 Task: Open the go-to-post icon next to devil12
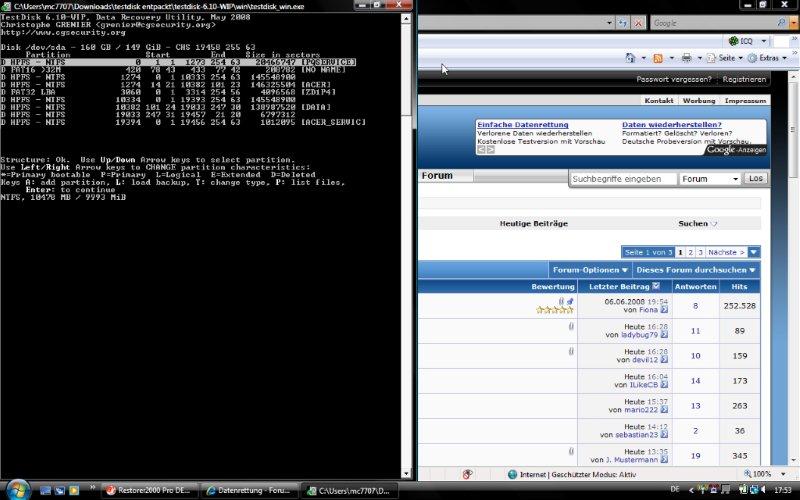[x=664, y=360]
